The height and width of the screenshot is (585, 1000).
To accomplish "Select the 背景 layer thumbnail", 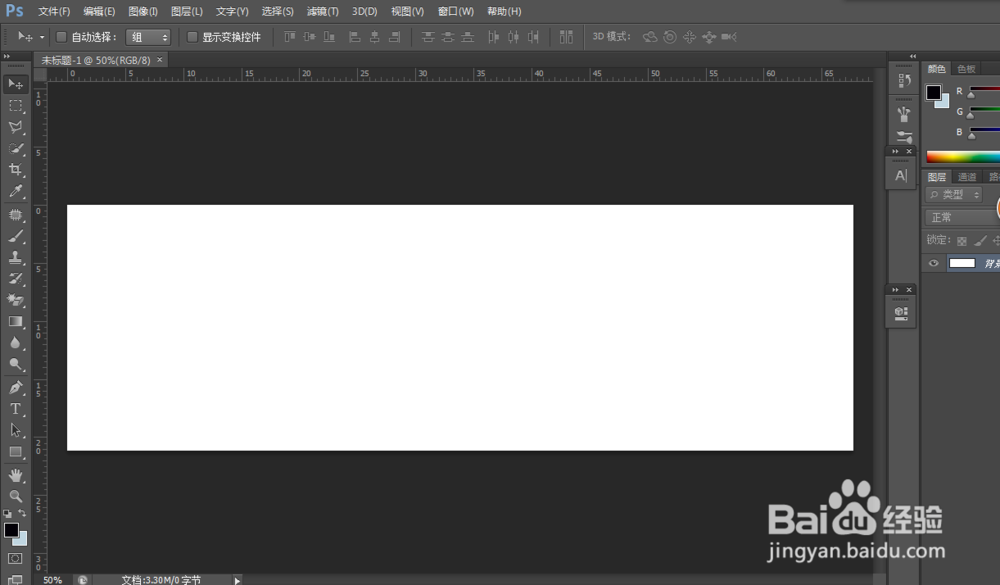I will pyautogui.click(x=962, y=263).
